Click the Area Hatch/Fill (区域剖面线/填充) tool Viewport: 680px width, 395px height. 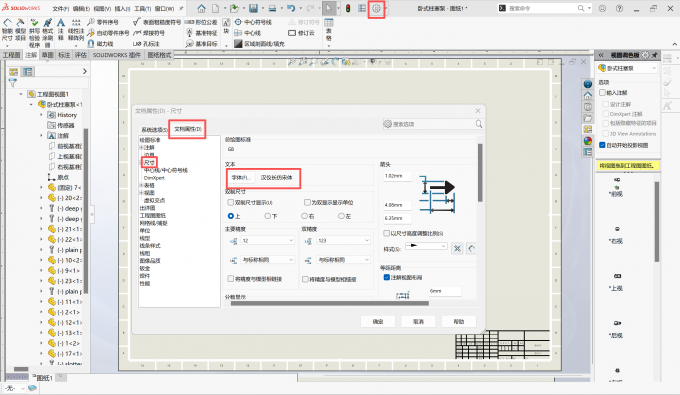[259, 44]
